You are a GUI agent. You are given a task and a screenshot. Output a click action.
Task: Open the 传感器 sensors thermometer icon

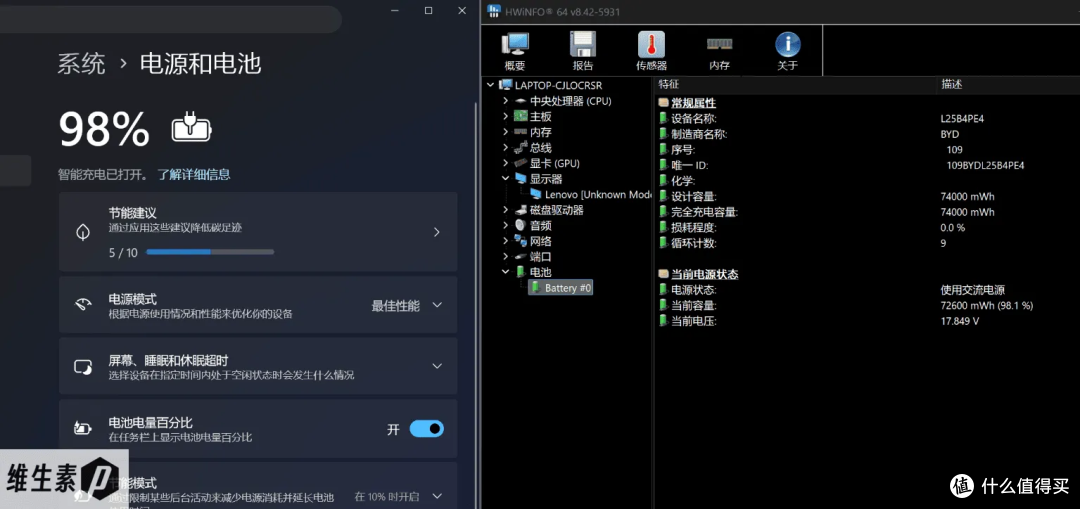(651, 45)
